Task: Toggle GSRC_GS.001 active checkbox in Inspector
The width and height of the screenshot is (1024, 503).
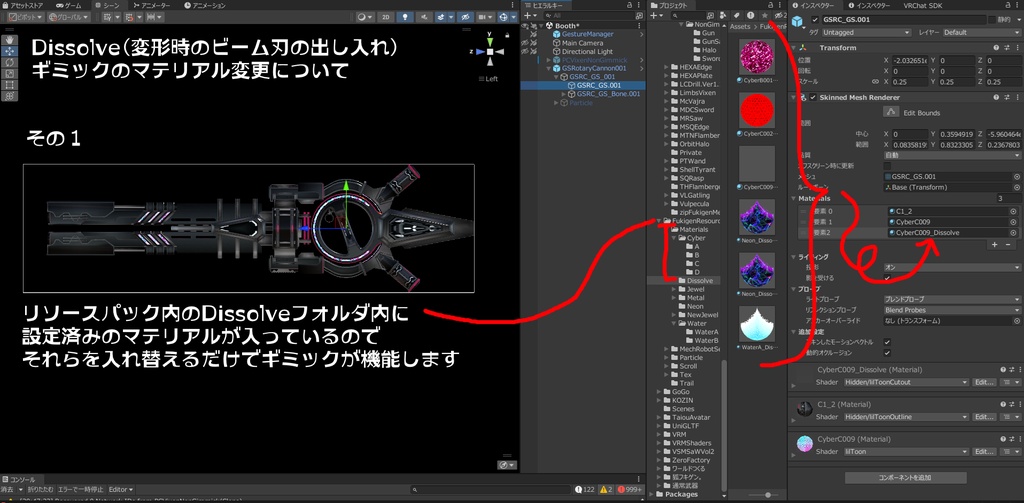Action: click(815, 20)
